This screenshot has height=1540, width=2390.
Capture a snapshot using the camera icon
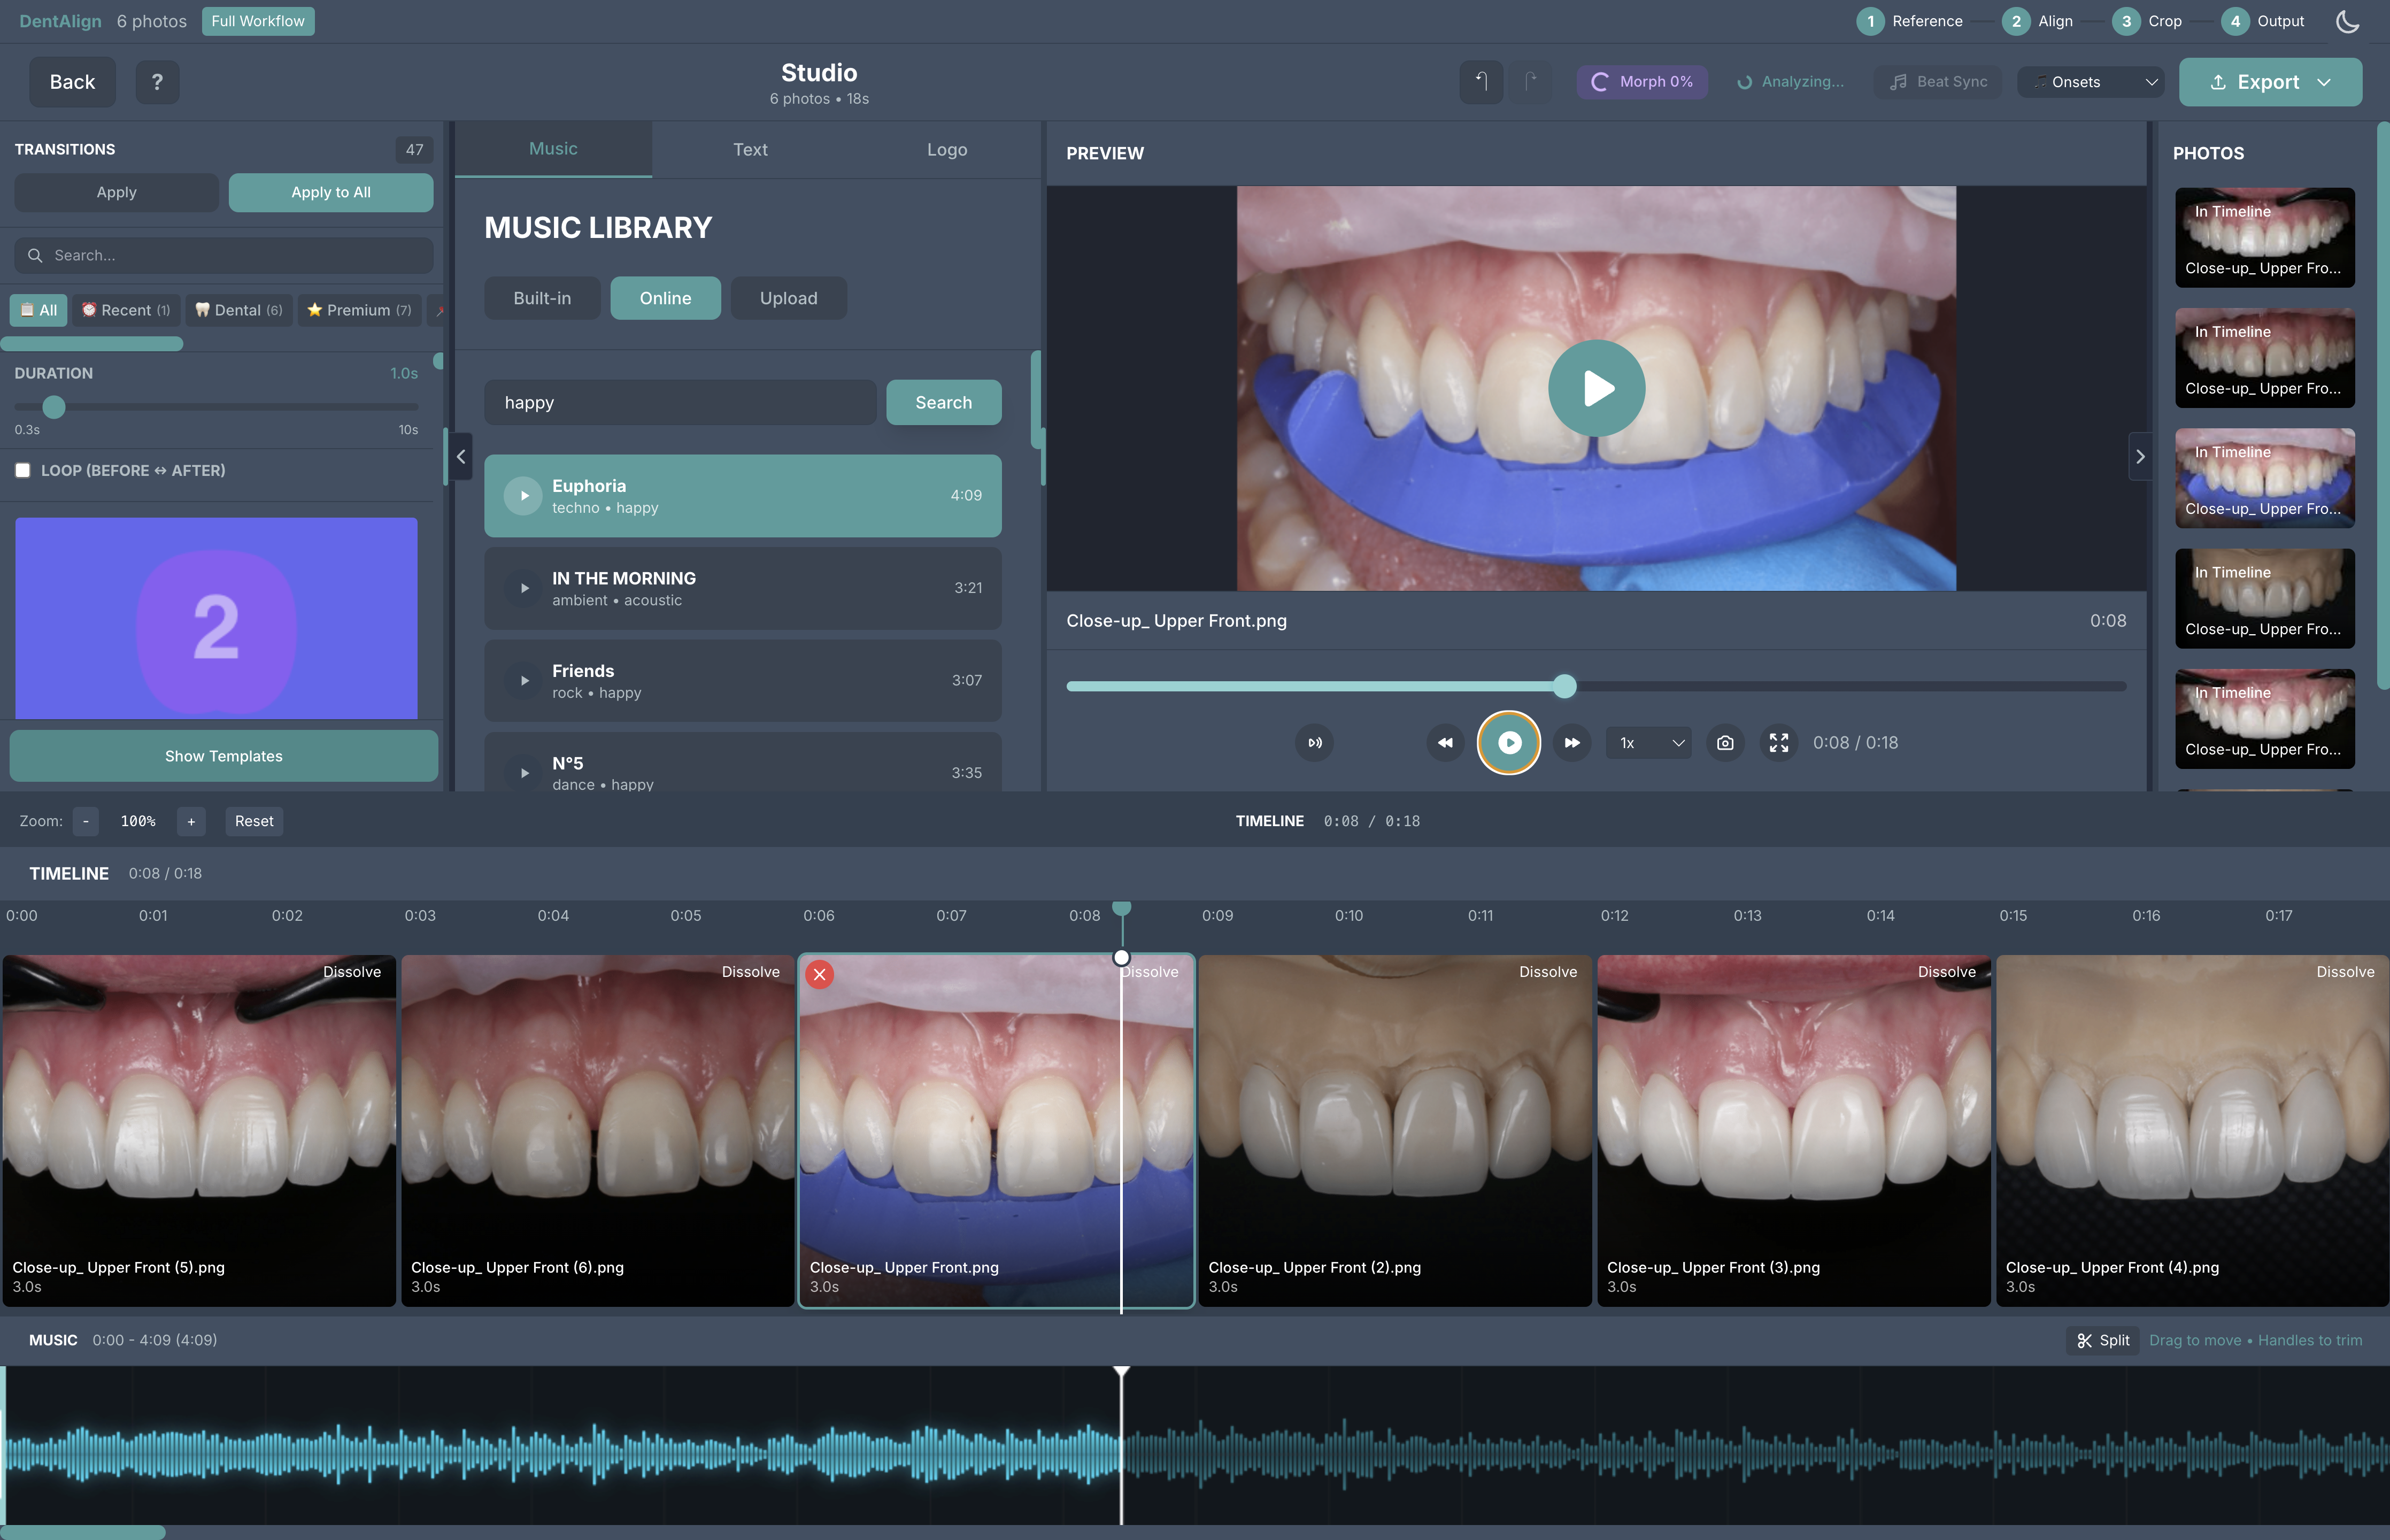click(x=1725, y=743)
